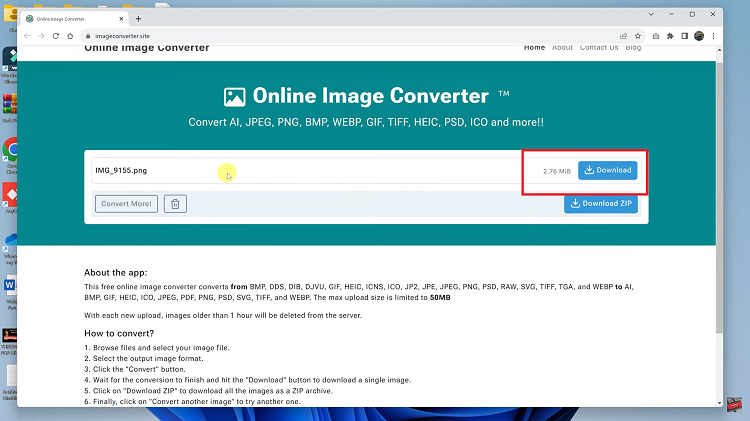Open the red AnyDesk desktop shortcut
Image resolution: width=750 pixels, height=421 pixels.
10,197
